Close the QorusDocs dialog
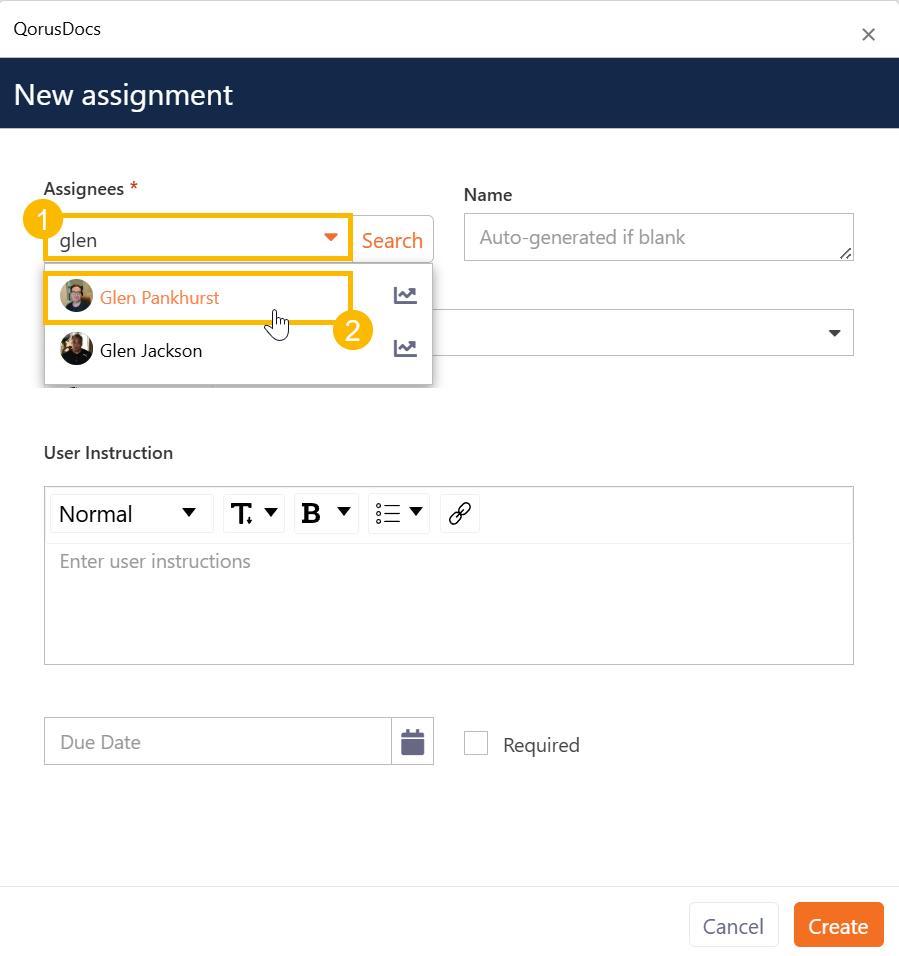This screenshot has height=956, width=899. (868, 35)
